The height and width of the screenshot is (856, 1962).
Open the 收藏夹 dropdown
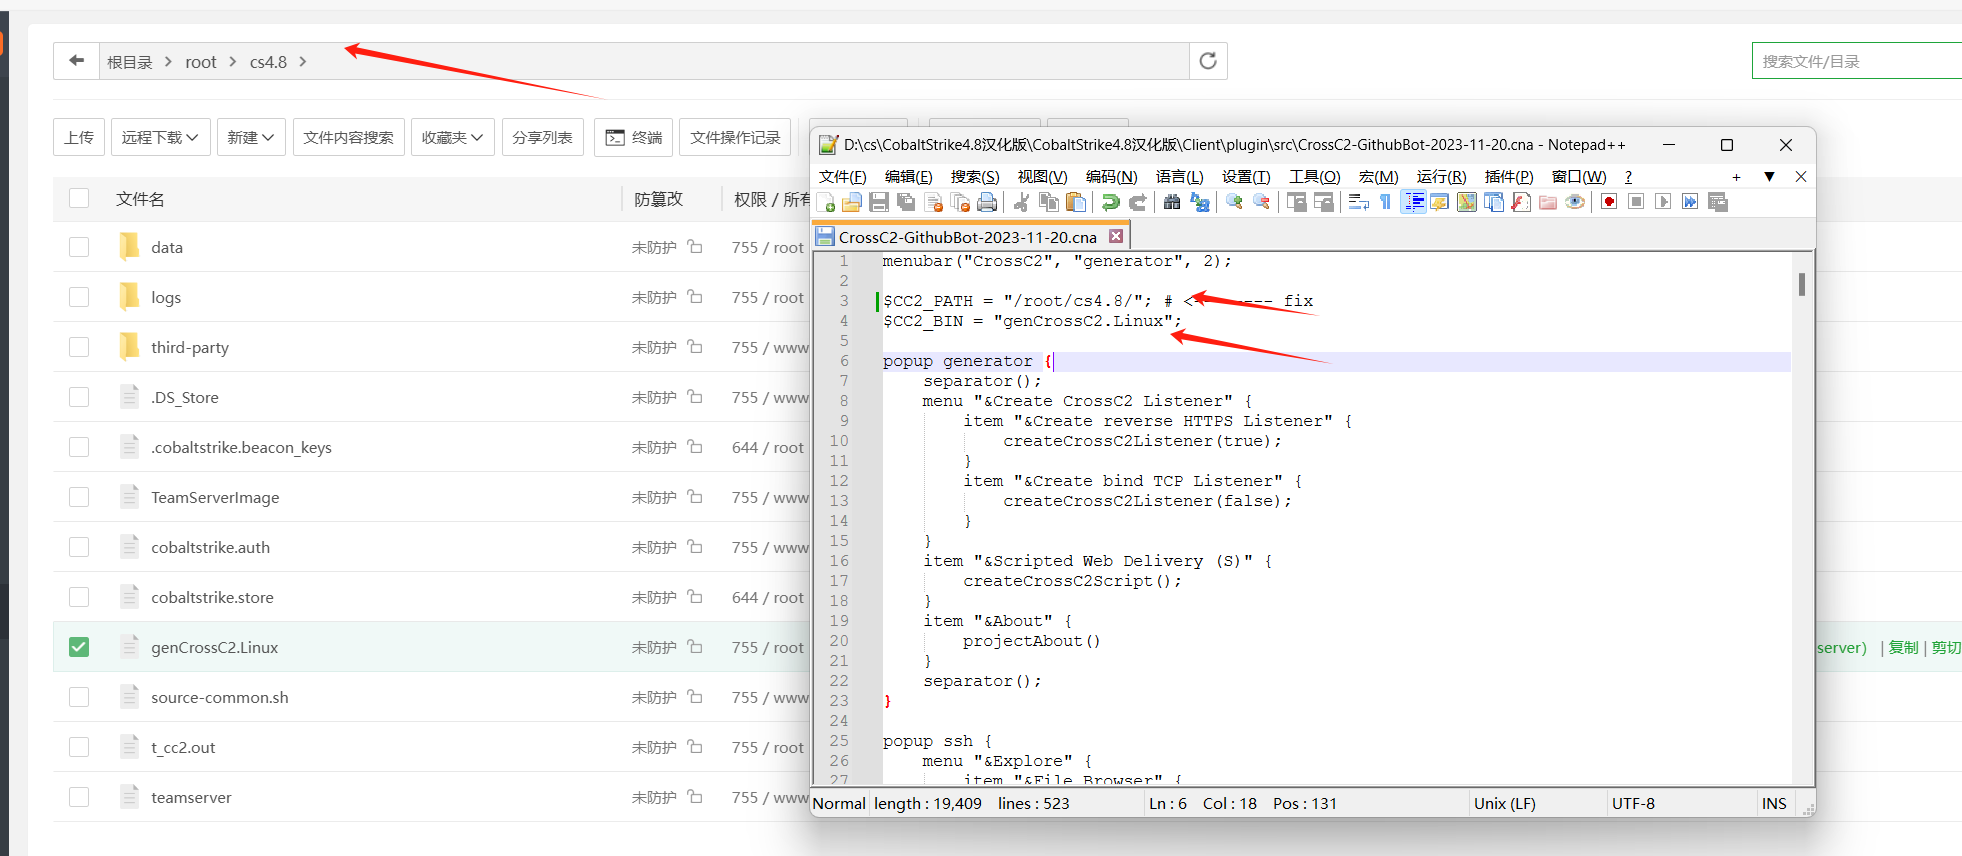click(453, 137)
